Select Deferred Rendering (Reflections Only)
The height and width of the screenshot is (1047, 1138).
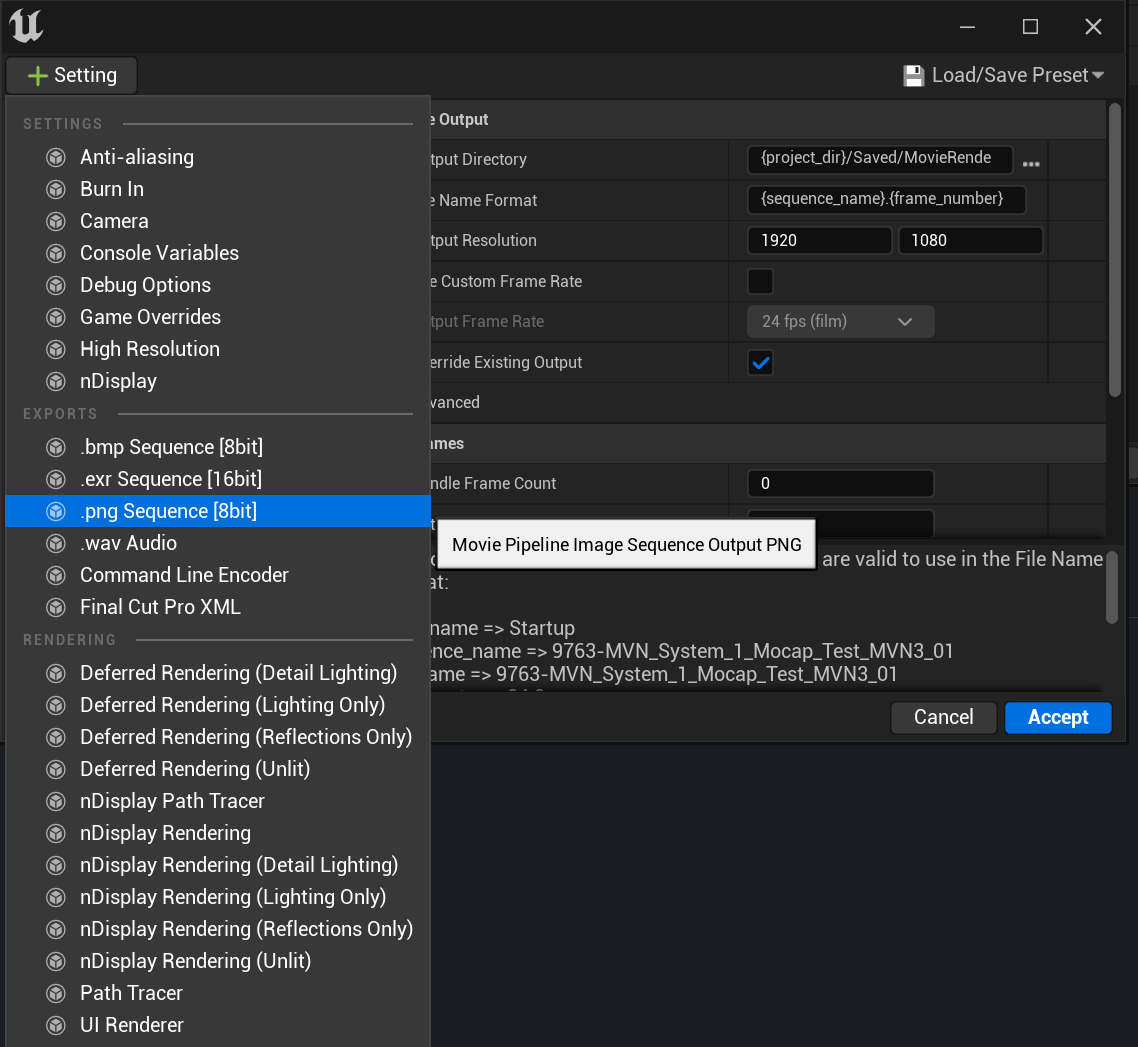point(218,737)
